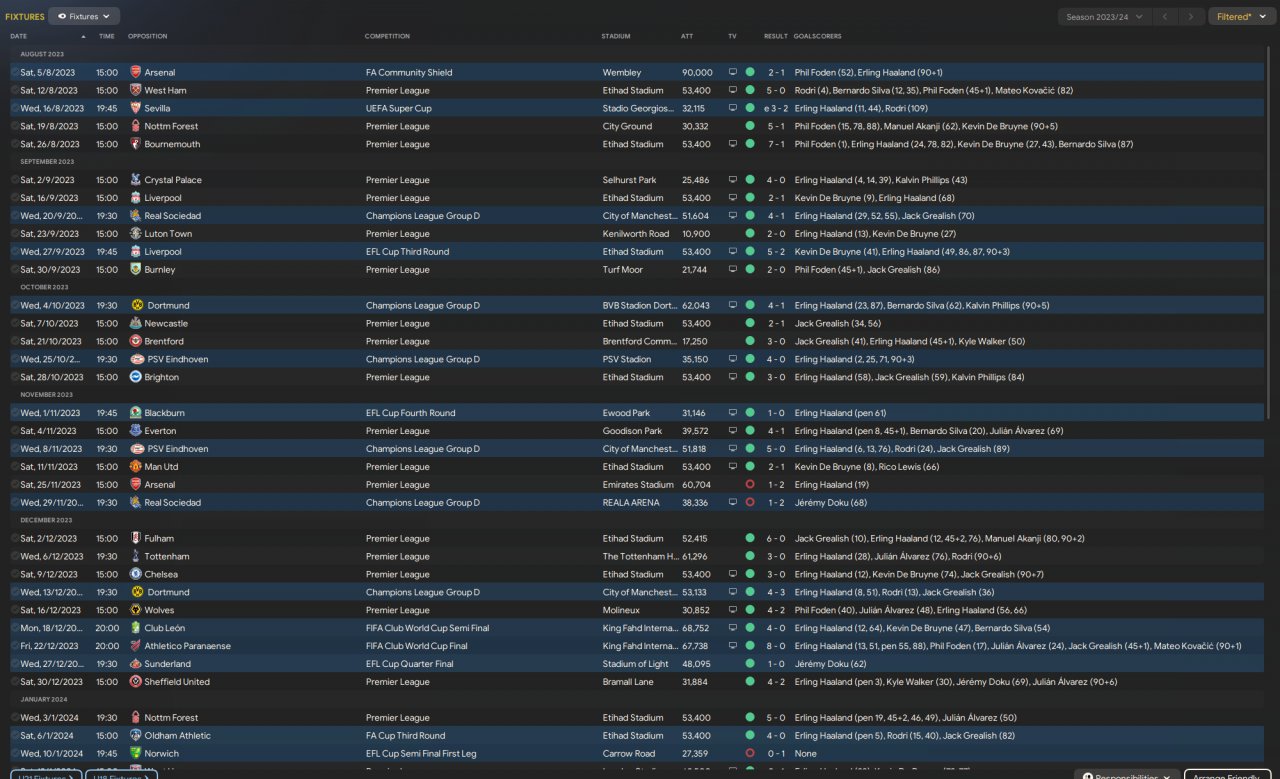Click the Man Utd club badge
This screenshot has width=1280, height=779.
click(136, 467)
